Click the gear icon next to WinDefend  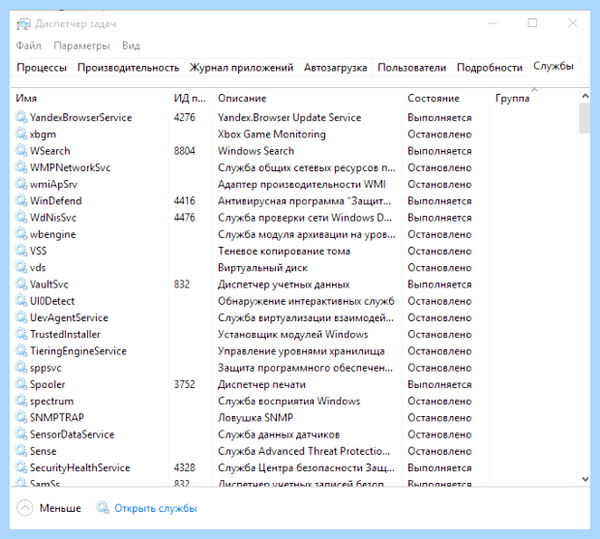click(21, 200)
